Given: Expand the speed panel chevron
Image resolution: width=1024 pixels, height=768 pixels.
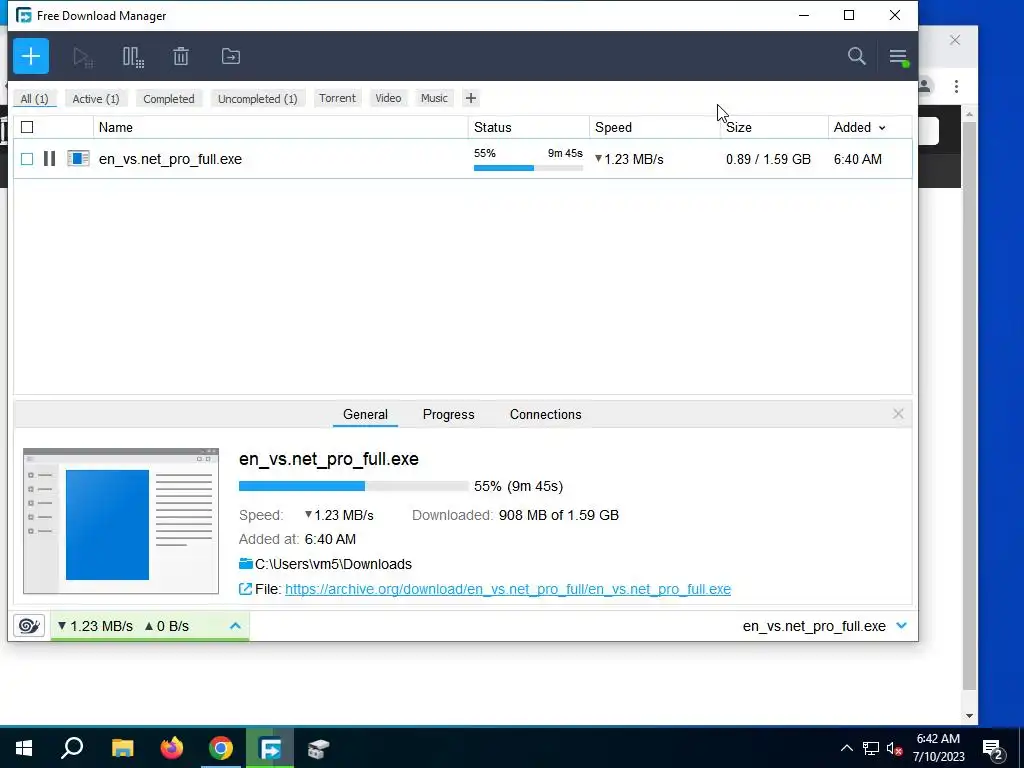Looking at the screenshot, I should point(235,626).
